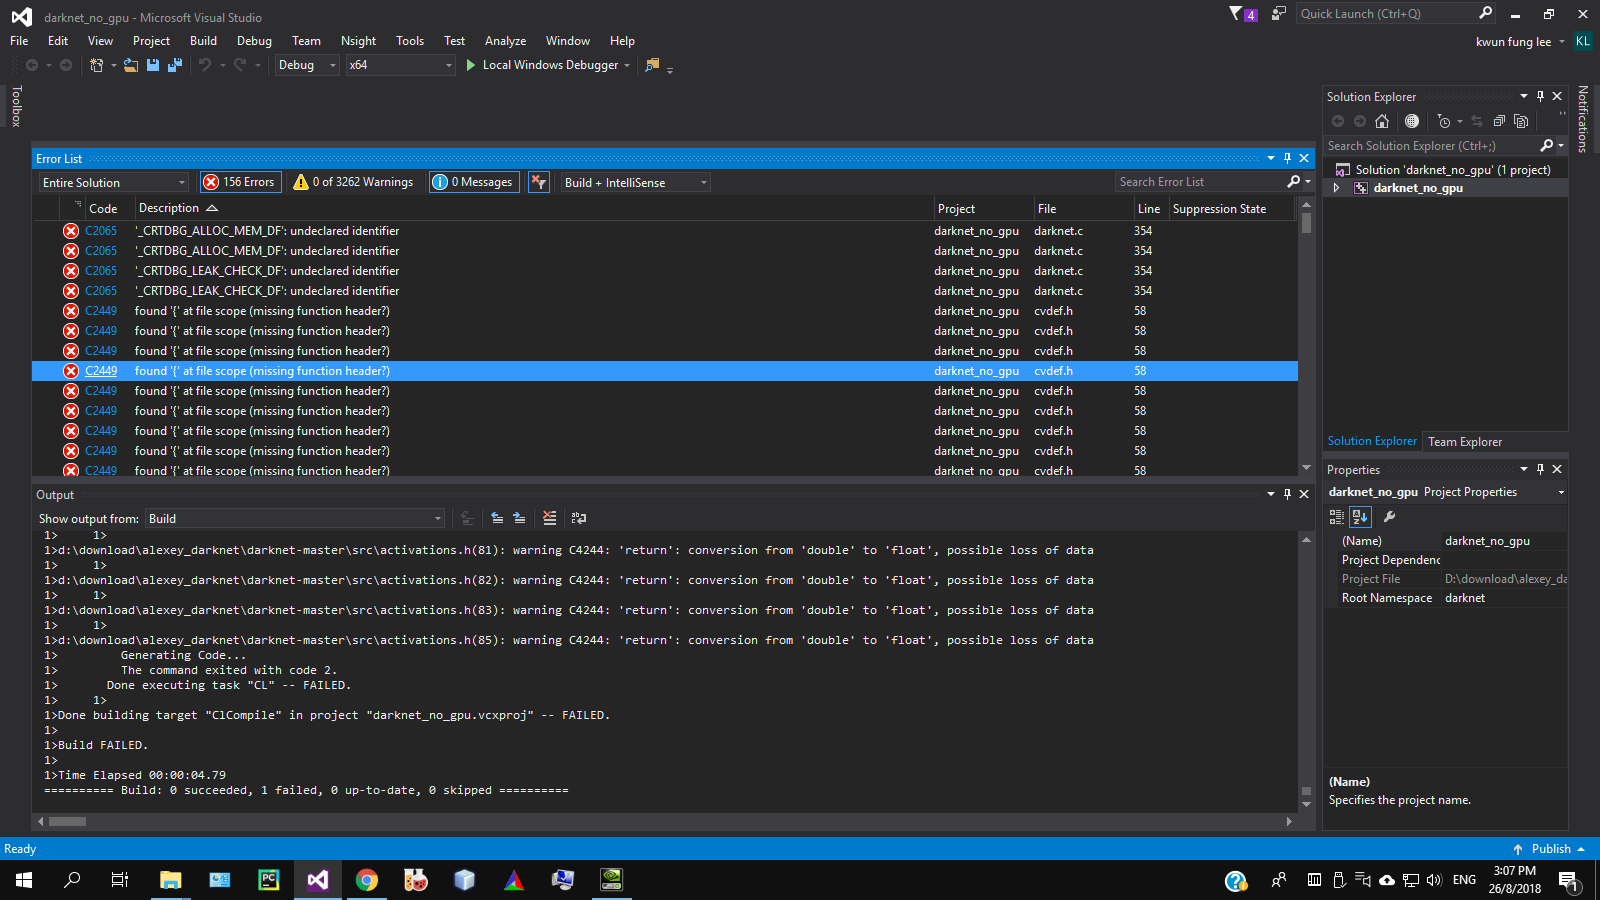Open the Entire Solution scope dropdown
Viewport: 1600px width, 900px height.
pos(114,182)
